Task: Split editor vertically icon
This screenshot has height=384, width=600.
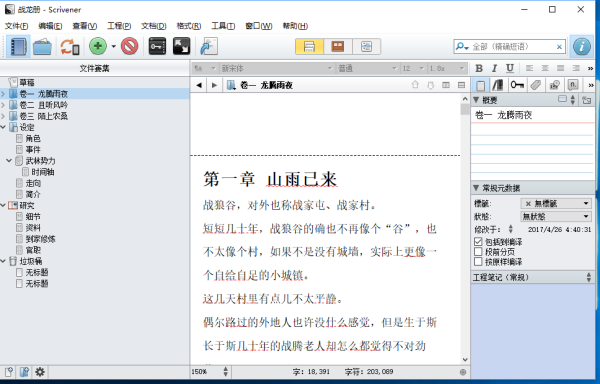Action: [446, 85]
